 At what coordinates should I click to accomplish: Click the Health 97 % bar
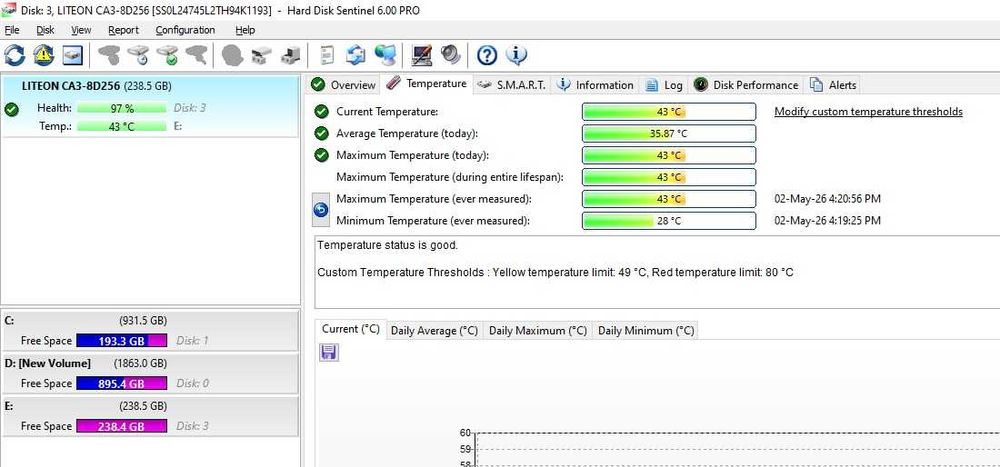[x=122, y=108]
